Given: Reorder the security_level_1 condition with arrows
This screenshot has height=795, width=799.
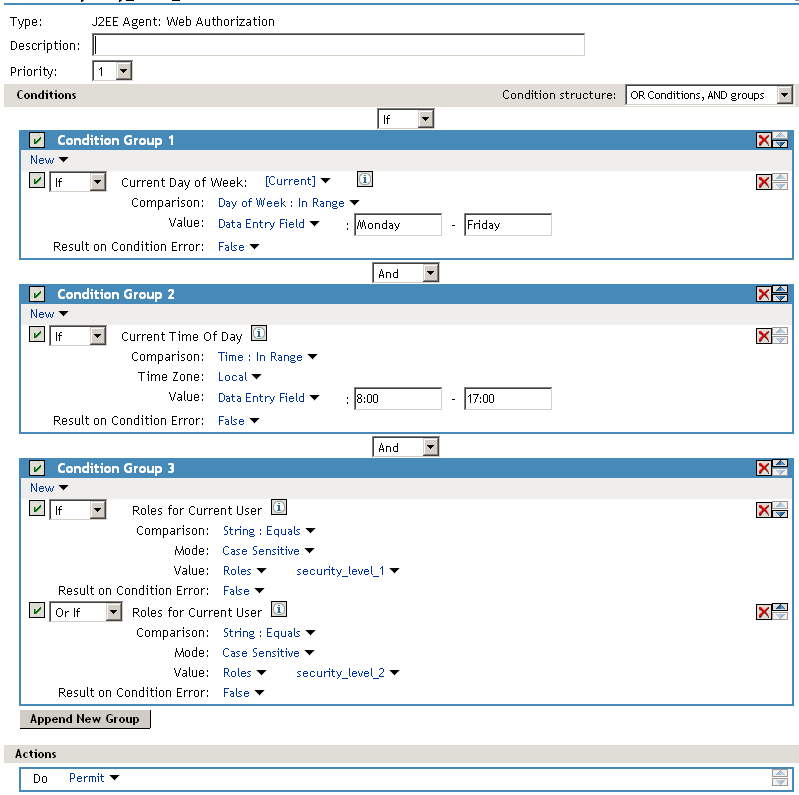Looking at the screenshot, I should (x=780, y=510).
